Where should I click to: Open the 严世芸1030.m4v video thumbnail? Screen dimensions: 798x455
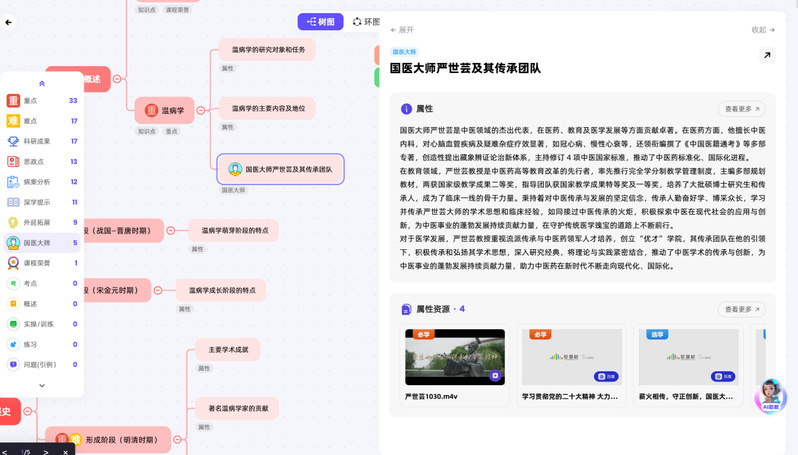tap(454, 357)
